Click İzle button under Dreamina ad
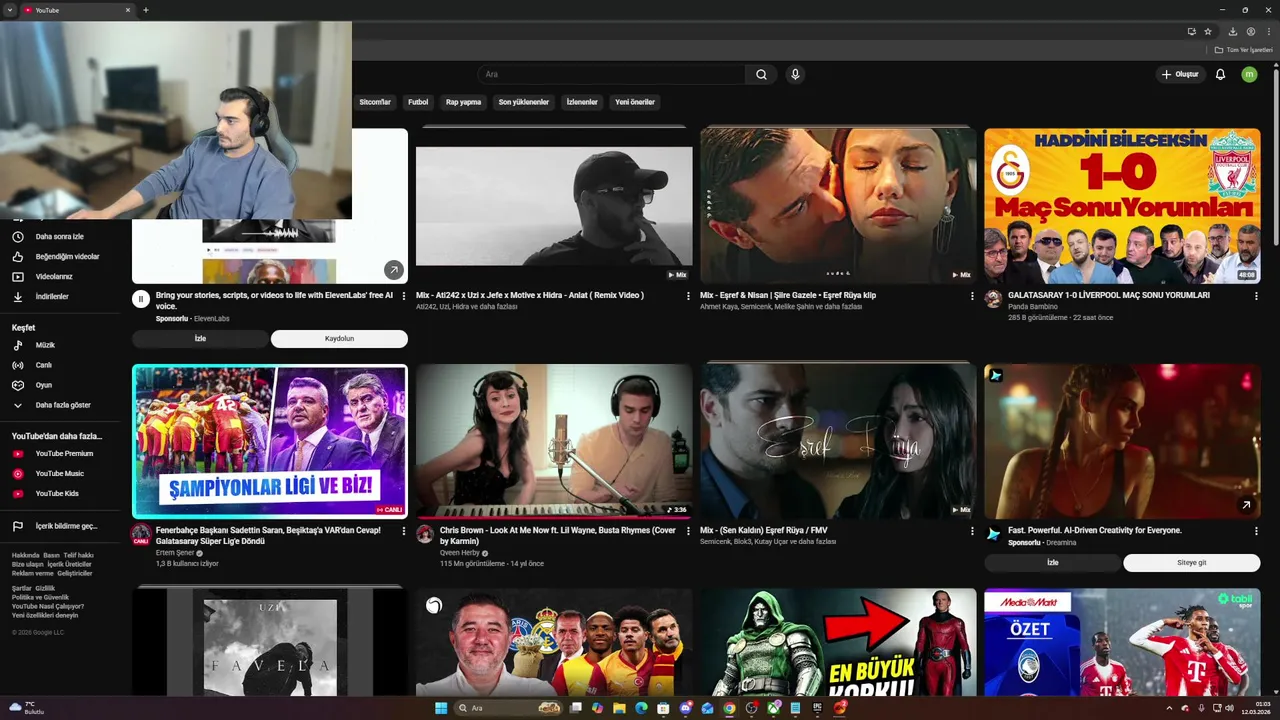Screen dimensions: 1280x720 tap(1052, 563)
